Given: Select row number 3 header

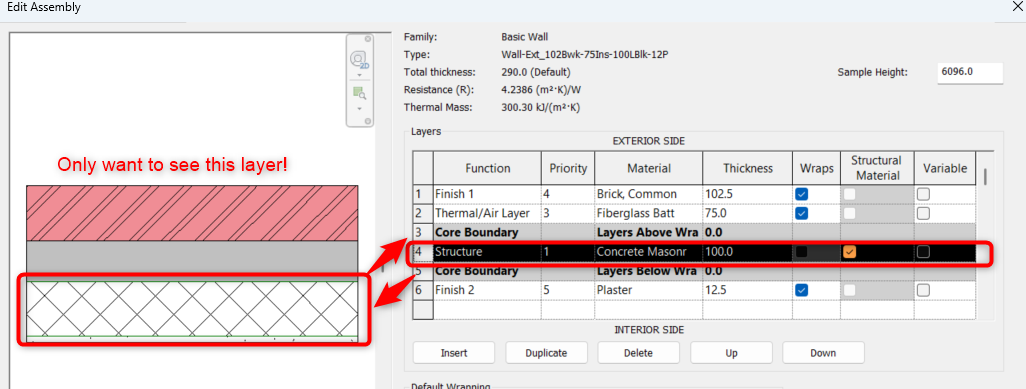Looking at the screenshot, I should pyautogui.click(x=423, y=232).
